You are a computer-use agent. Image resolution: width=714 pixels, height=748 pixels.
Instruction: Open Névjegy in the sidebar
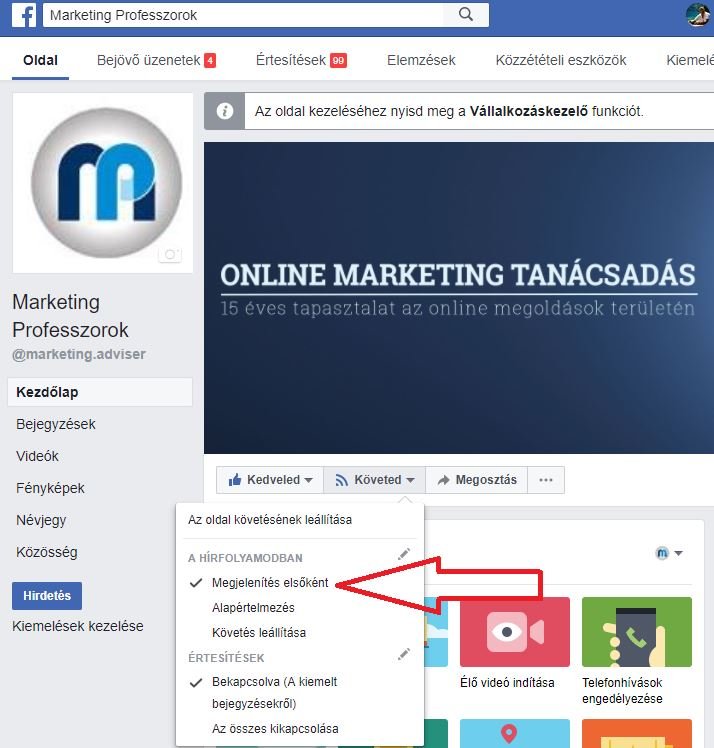tap(41, 520)
